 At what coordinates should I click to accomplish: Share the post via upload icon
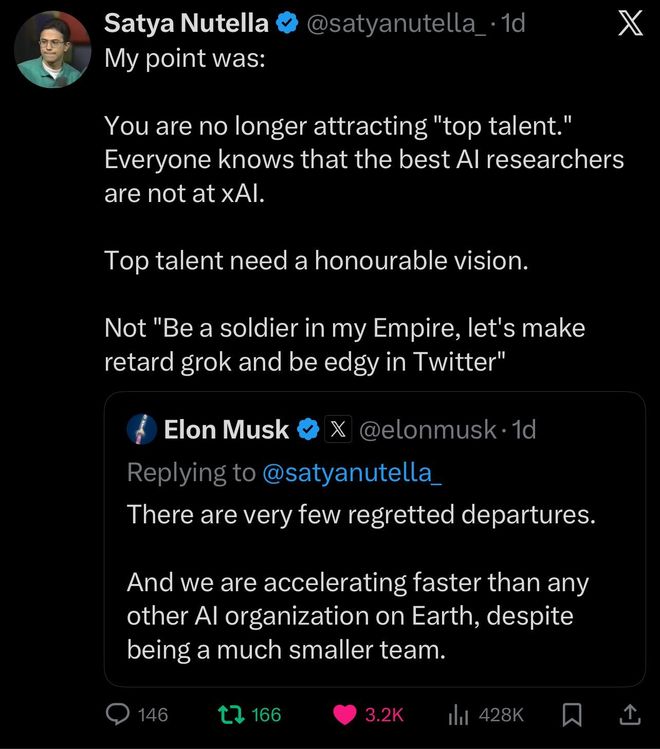click(x=629, y=714)
